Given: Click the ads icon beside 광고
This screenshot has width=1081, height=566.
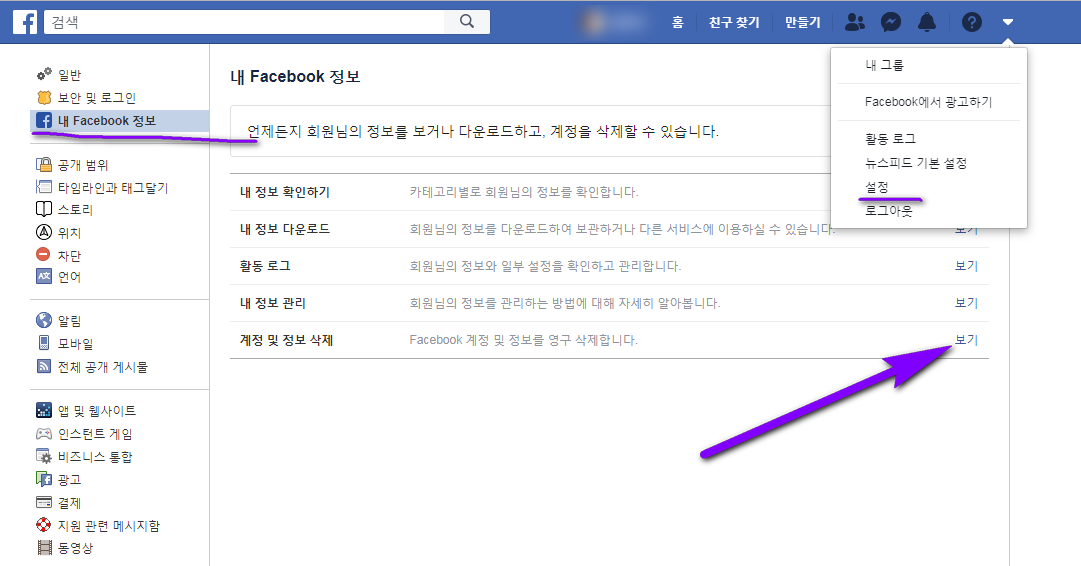Looking at the screenshot, I should click(44, 479).
